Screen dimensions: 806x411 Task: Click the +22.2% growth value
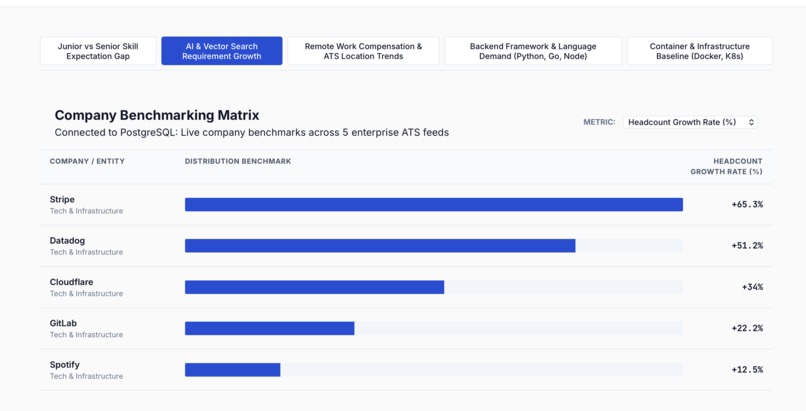click(747, 328)
